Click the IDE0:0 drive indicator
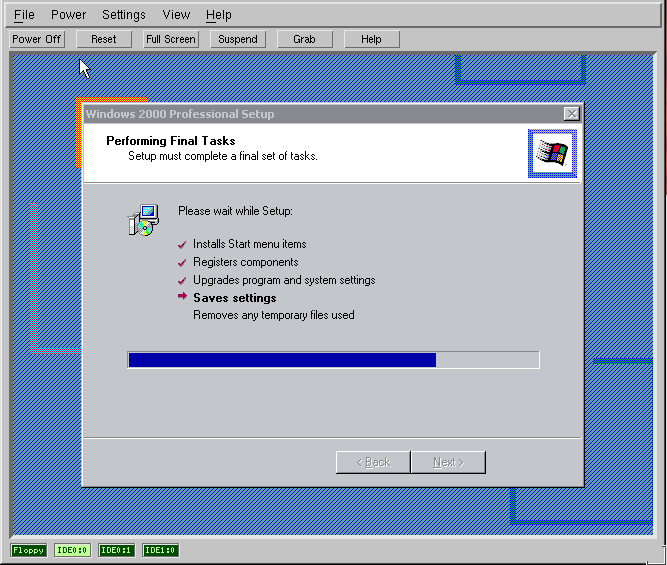This screenshot has height=565, width=667. coord(73,550)
